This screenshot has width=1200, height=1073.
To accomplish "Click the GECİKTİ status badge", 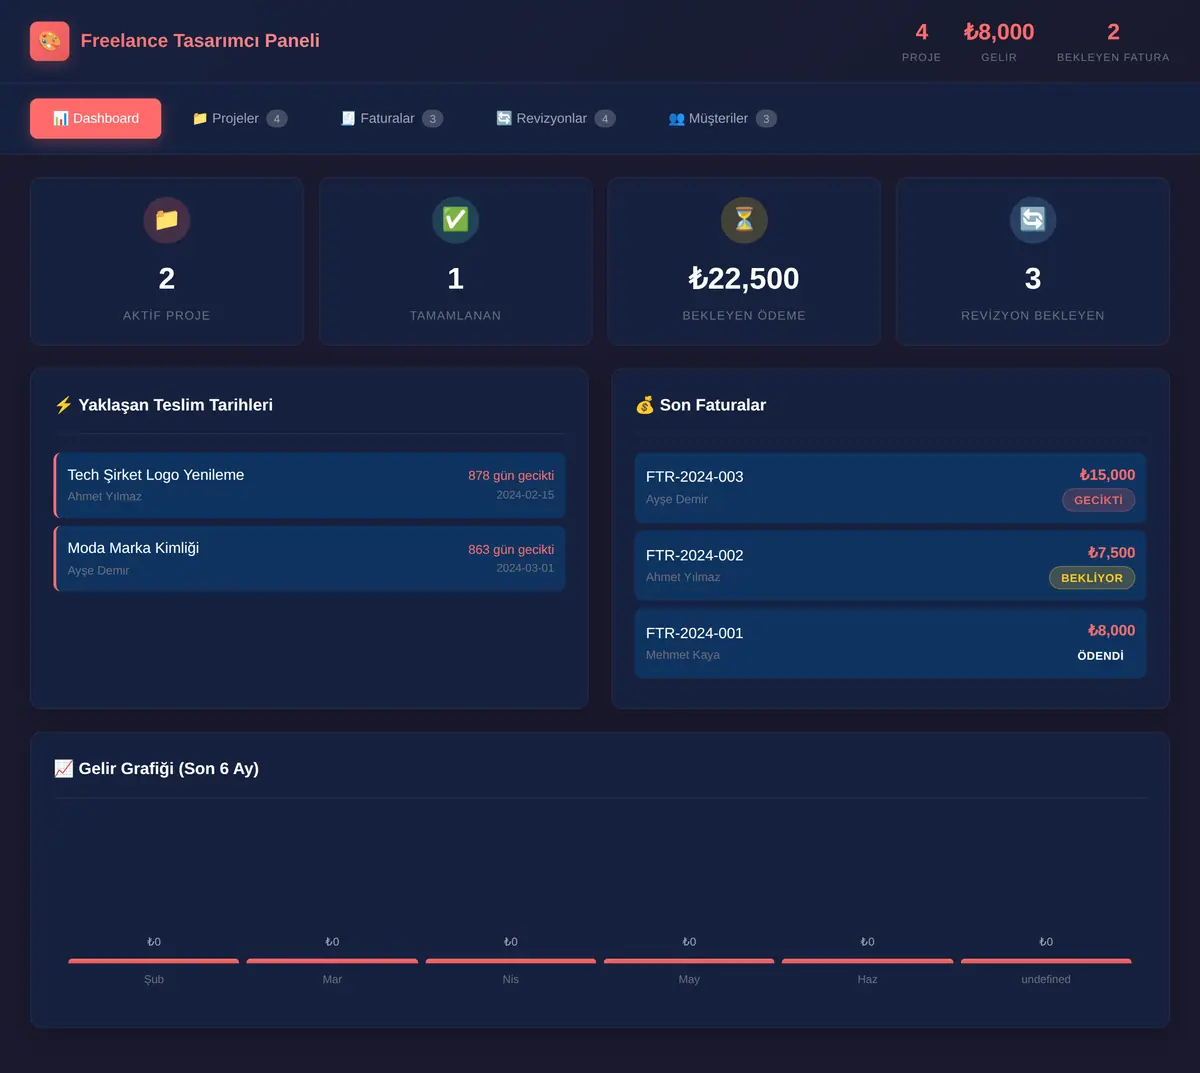I will point(1098,500).
